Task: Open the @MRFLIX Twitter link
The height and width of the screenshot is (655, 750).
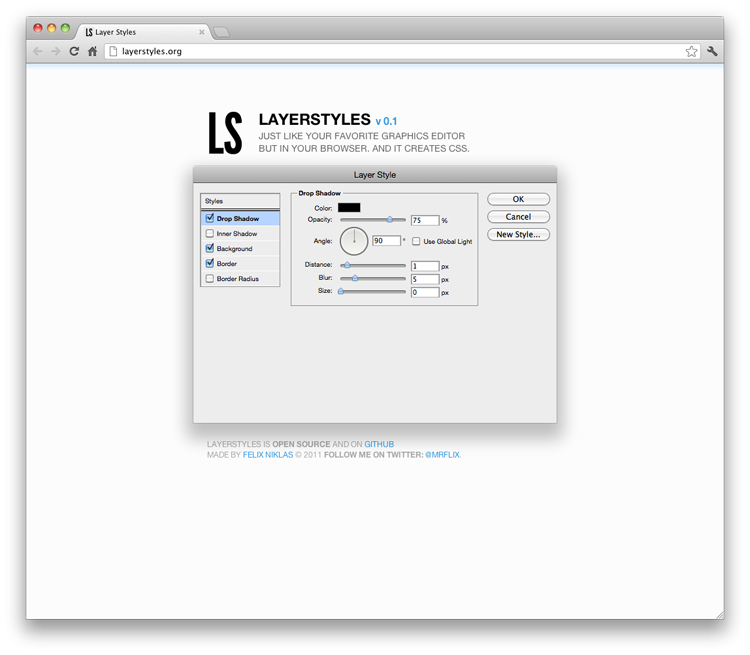Action: pos(442,455)
